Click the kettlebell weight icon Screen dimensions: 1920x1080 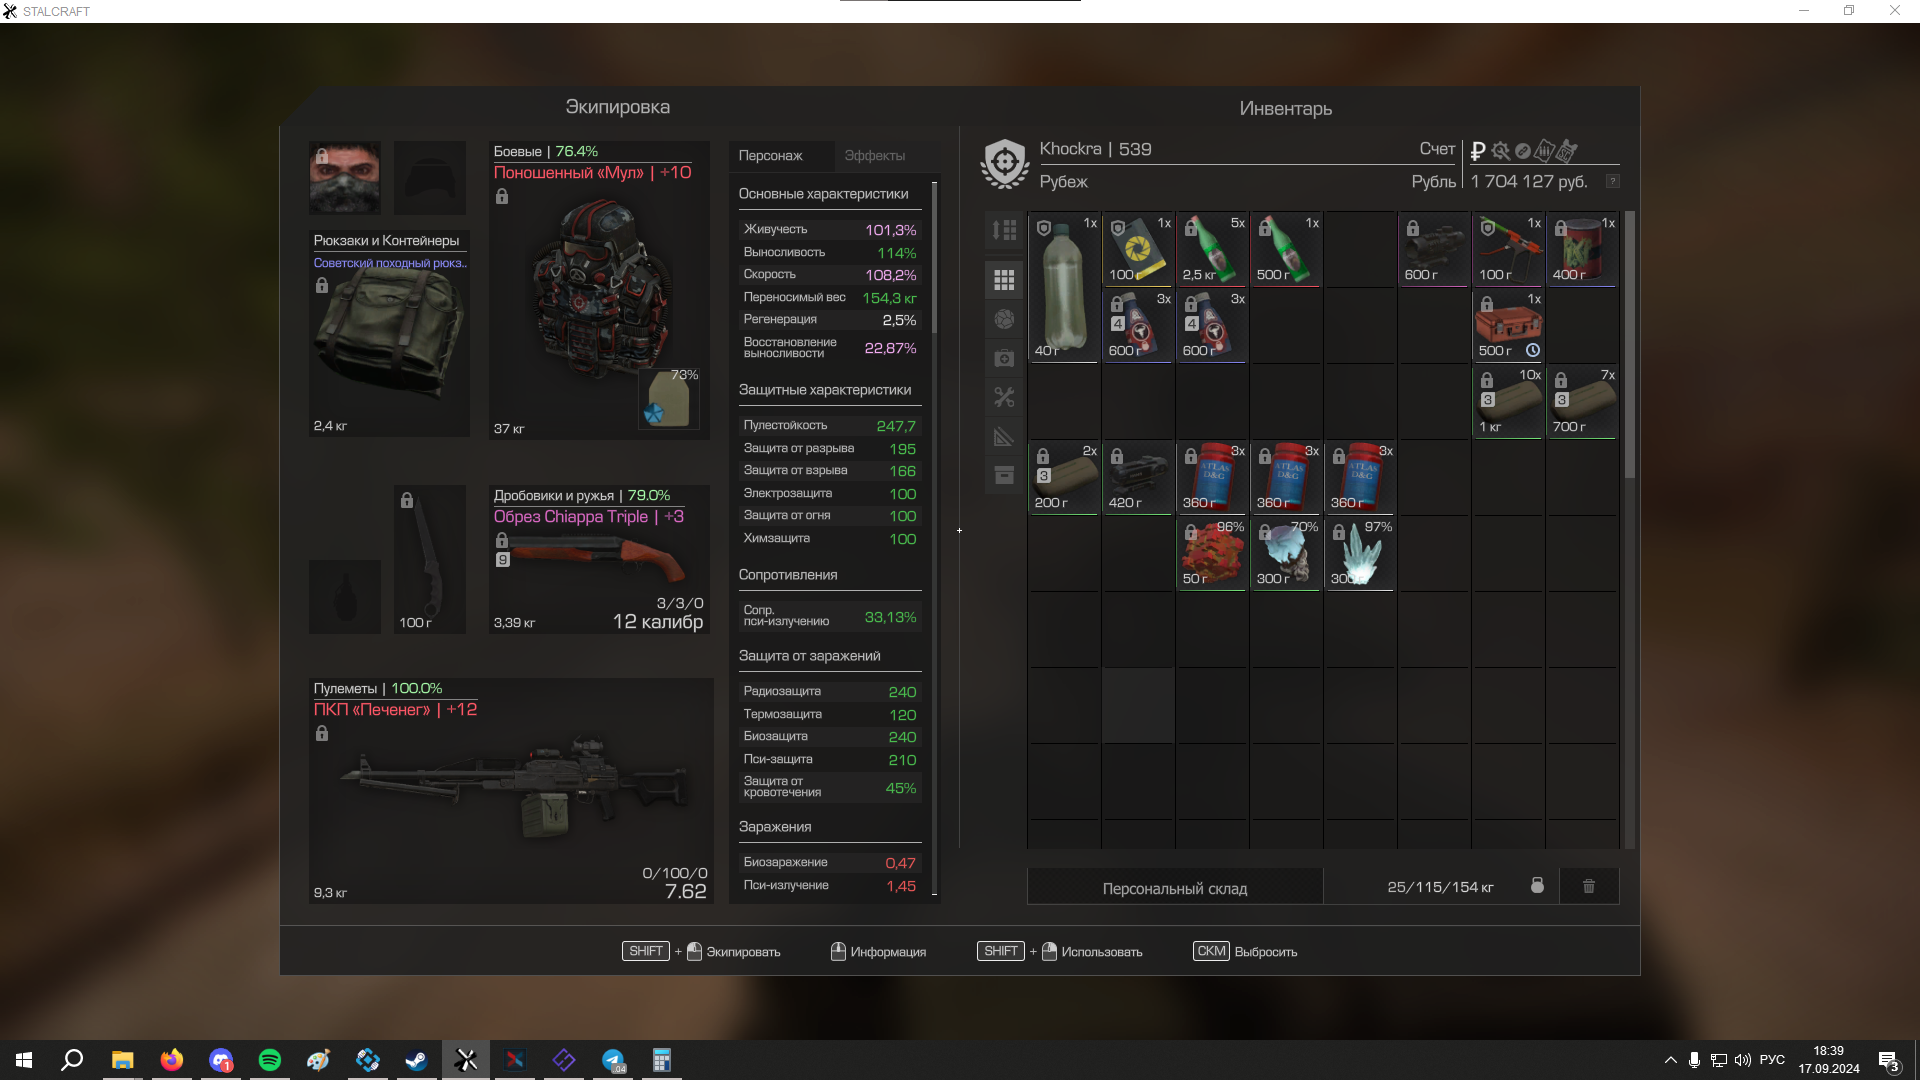click(1537, 886)
